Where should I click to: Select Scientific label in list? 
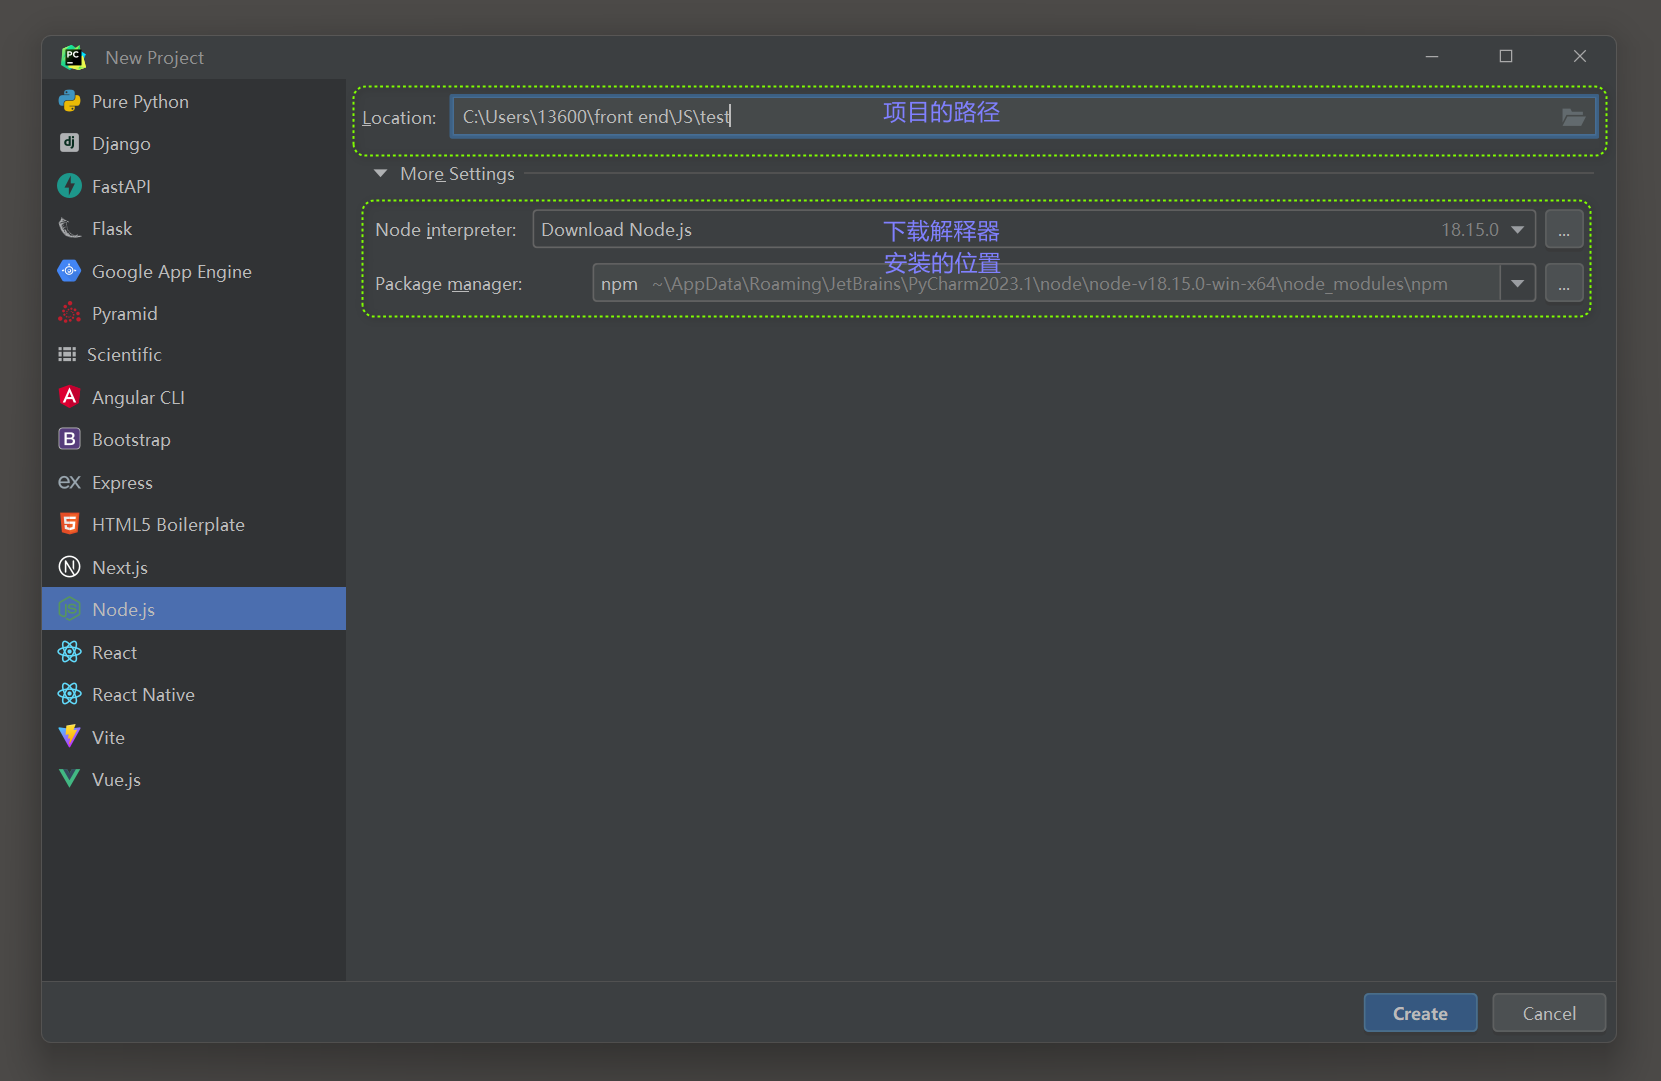click(124, 354)
